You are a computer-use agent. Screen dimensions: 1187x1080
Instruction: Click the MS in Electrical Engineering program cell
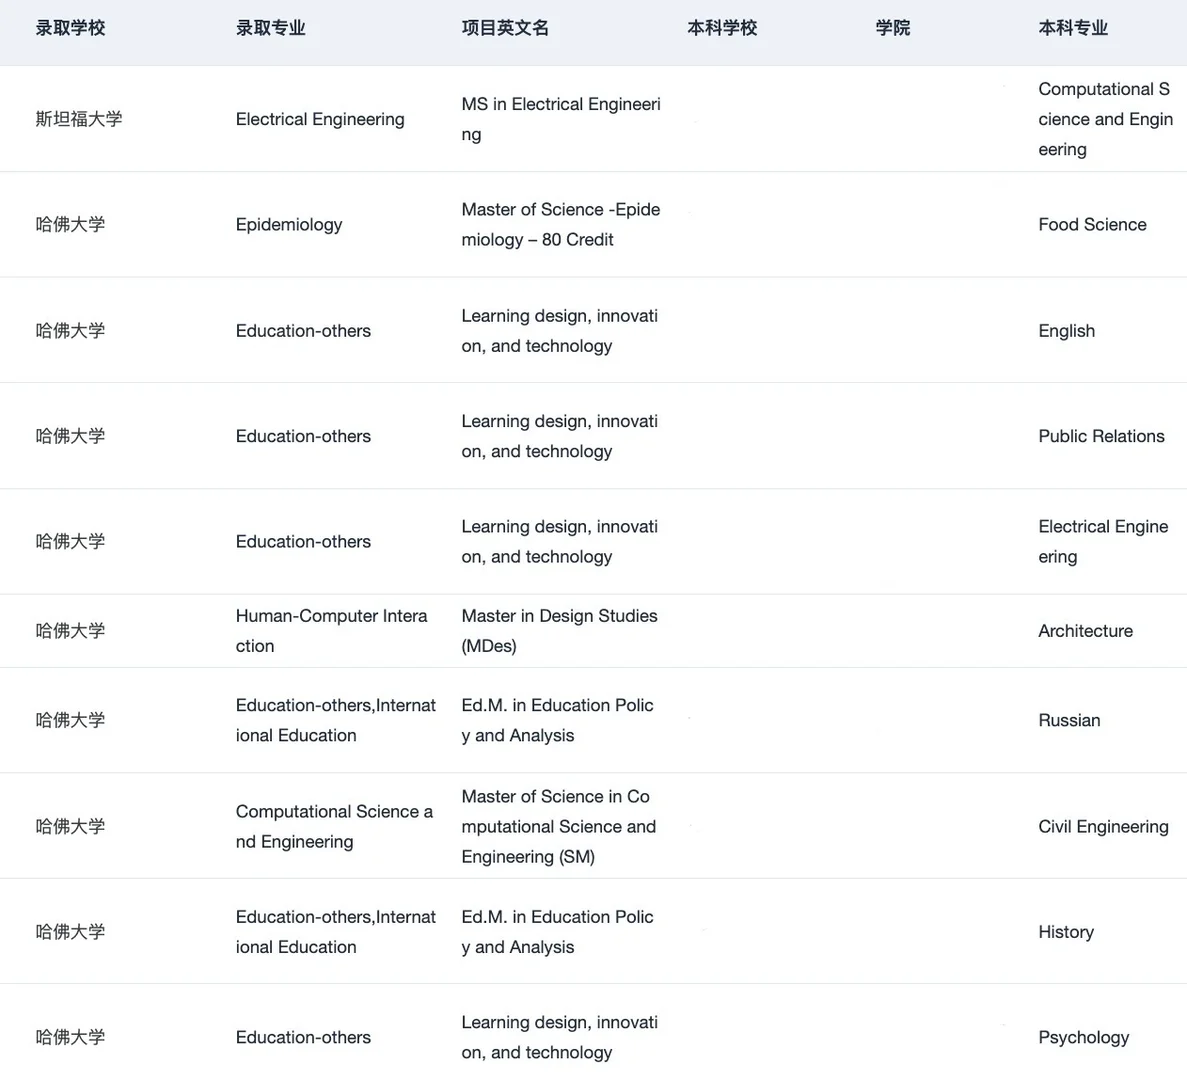(561, 120)
